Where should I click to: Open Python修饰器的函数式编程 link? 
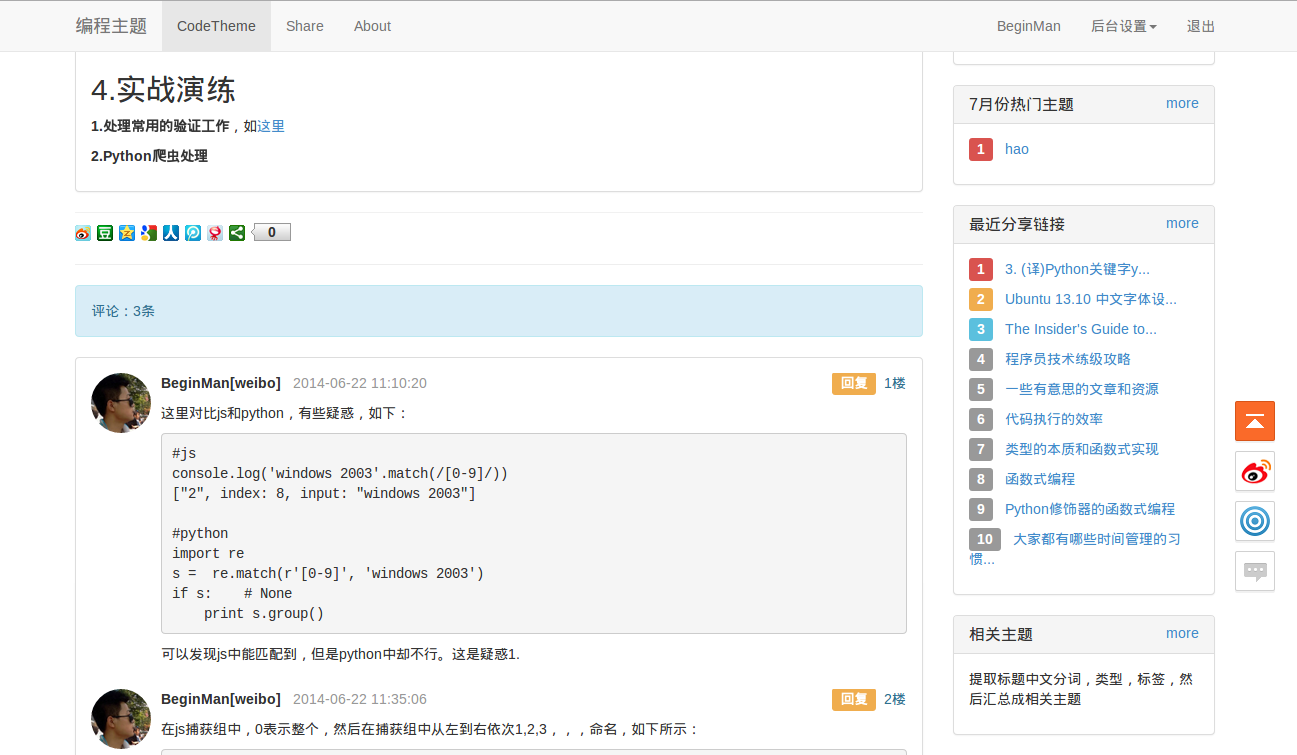tap(1090, 509)
